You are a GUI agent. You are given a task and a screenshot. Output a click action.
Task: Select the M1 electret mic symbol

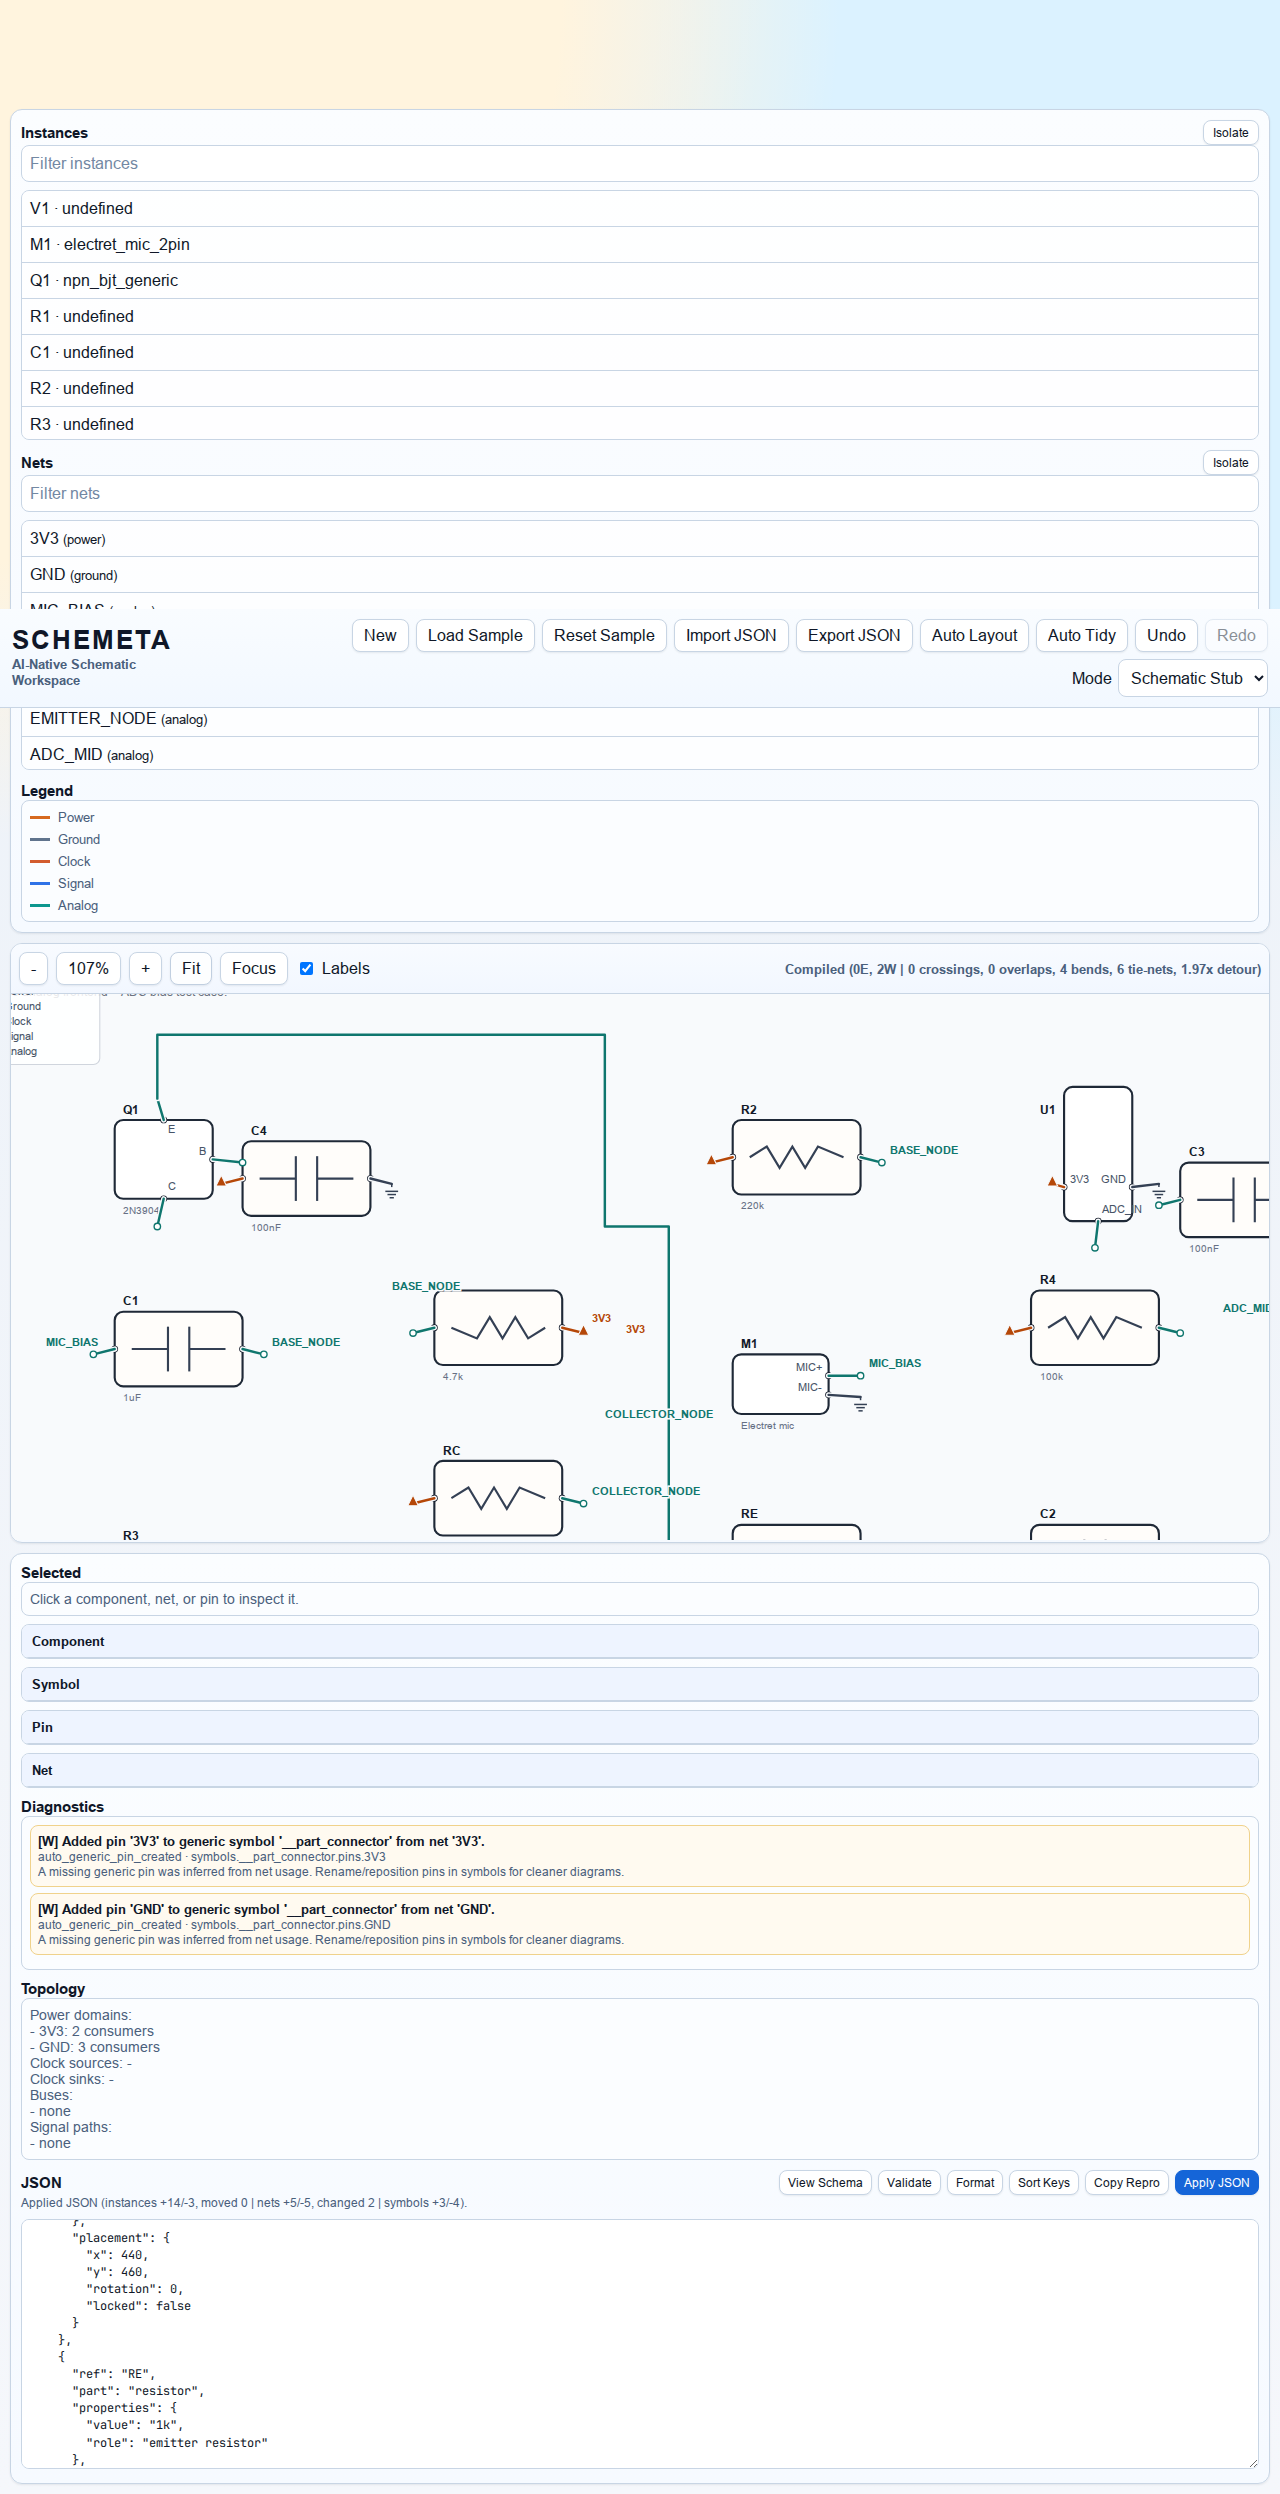coord(780,1383)
